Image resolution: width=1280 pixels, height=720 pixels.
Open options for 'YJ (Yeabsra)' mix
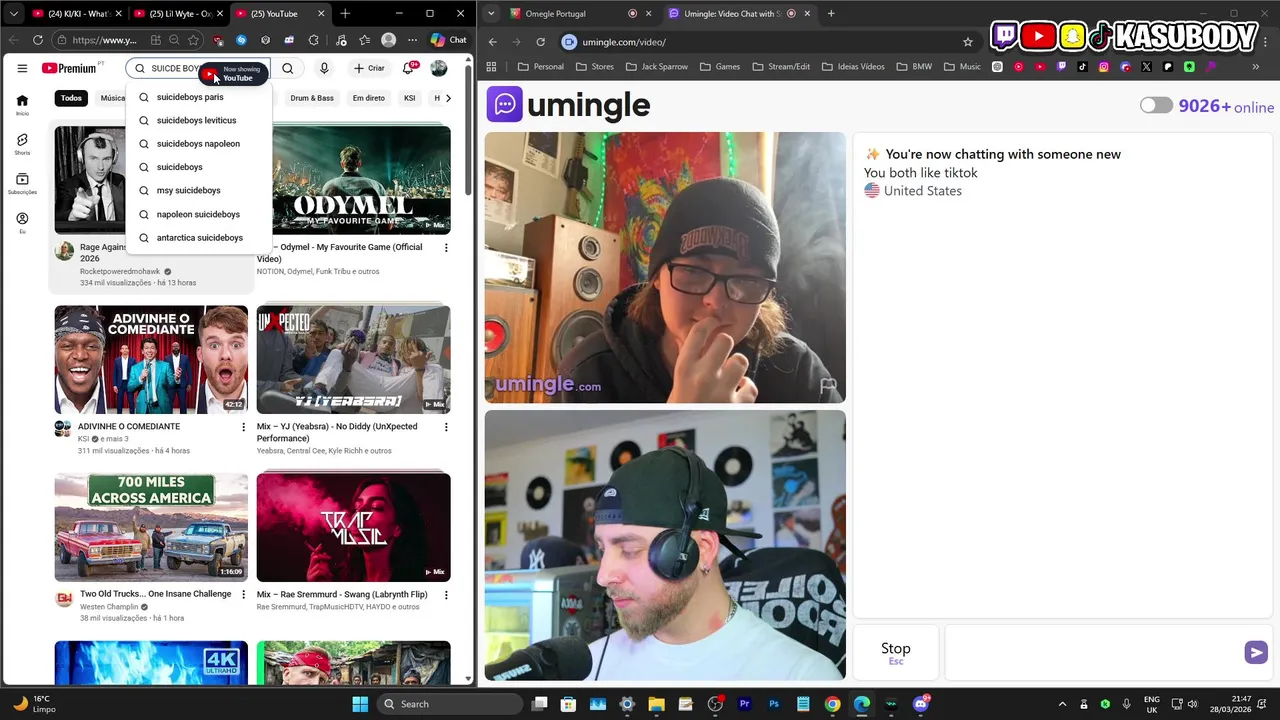click(x=446, y=427)
